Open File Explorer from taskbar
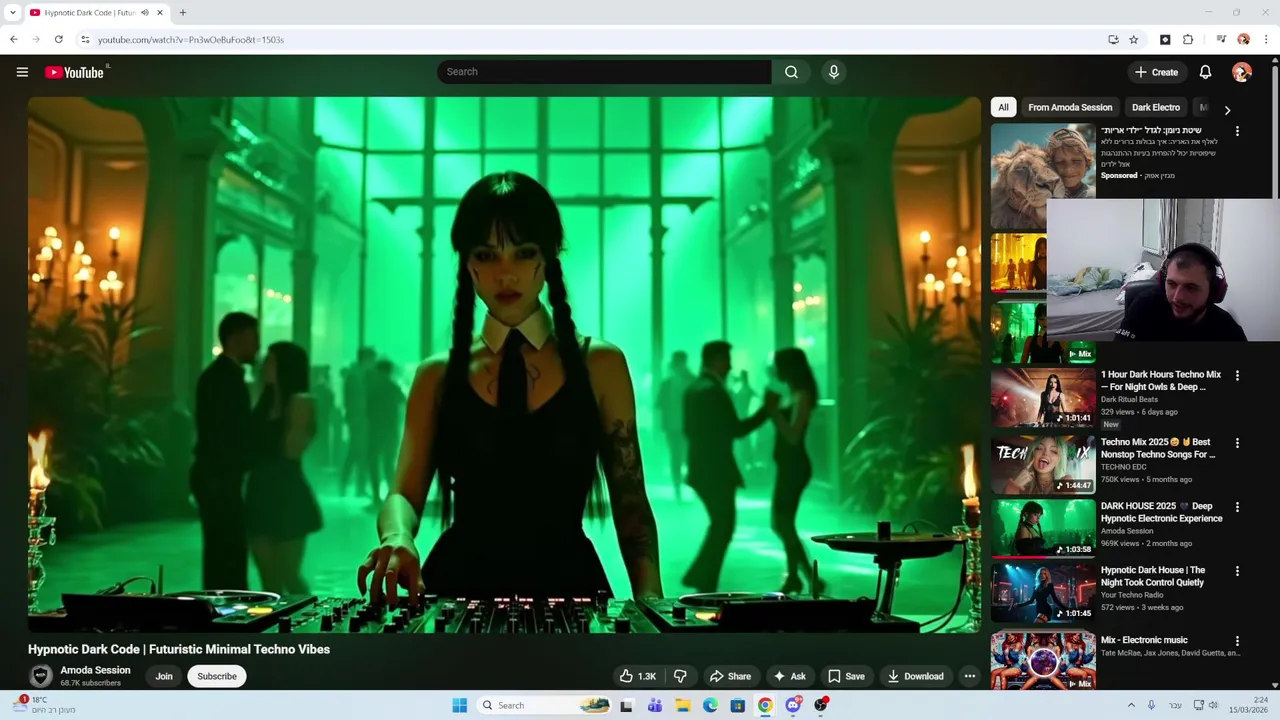 pos(683,705)
